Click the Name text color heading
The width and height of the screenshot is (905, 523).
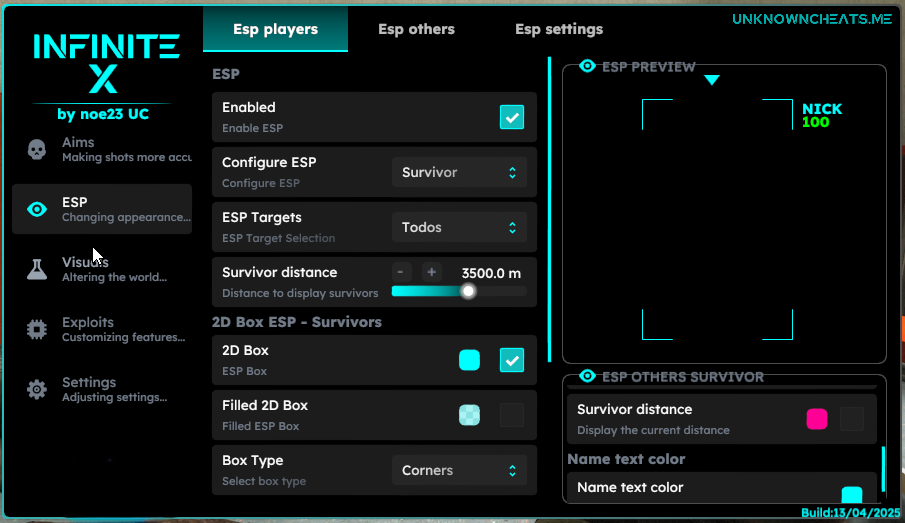pyautogui.click(x=626, y=459)
